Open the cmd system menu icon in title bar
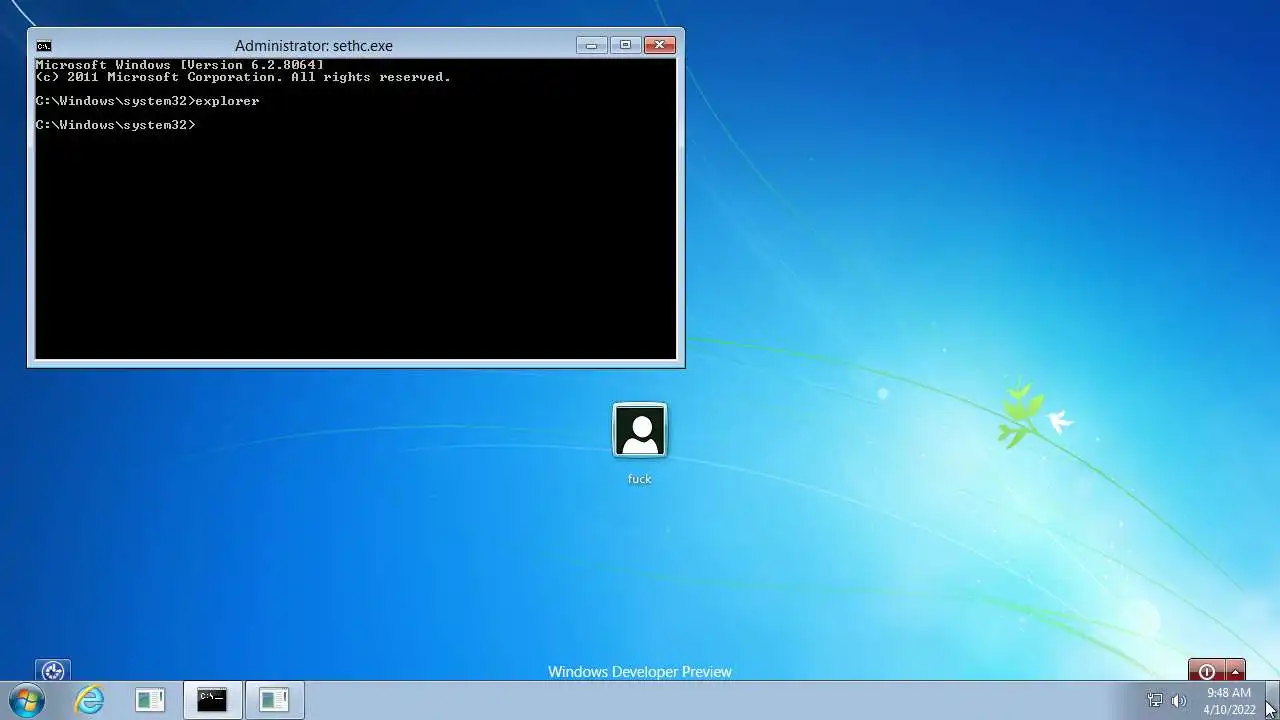 pos(43,45)
